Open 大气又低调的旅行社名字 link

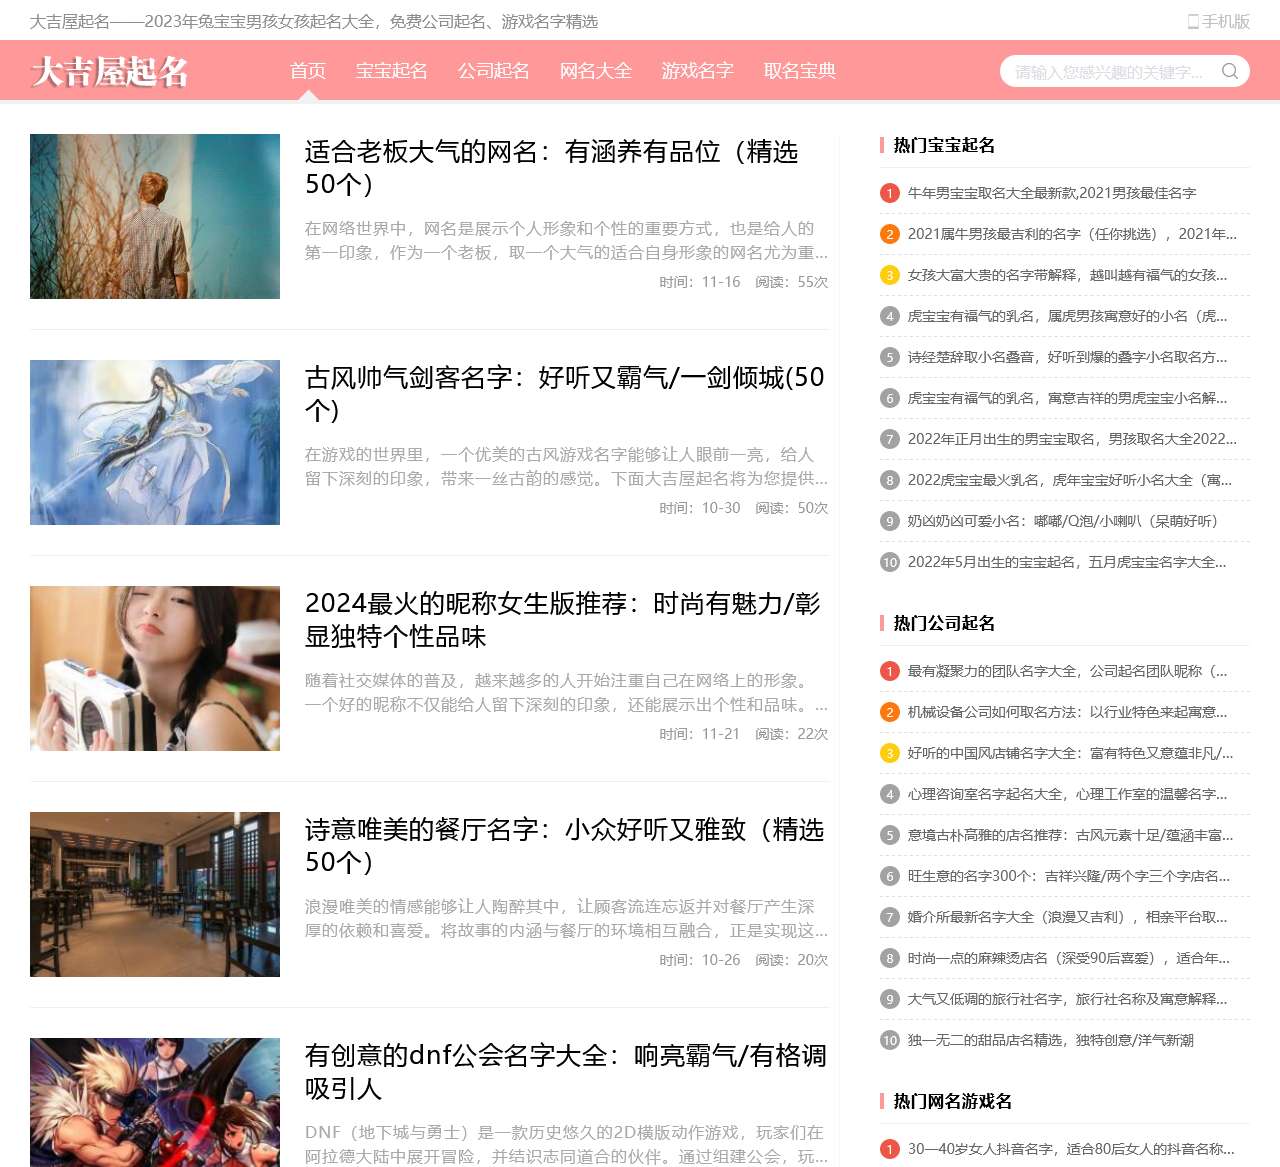(x=1067, y=999)
